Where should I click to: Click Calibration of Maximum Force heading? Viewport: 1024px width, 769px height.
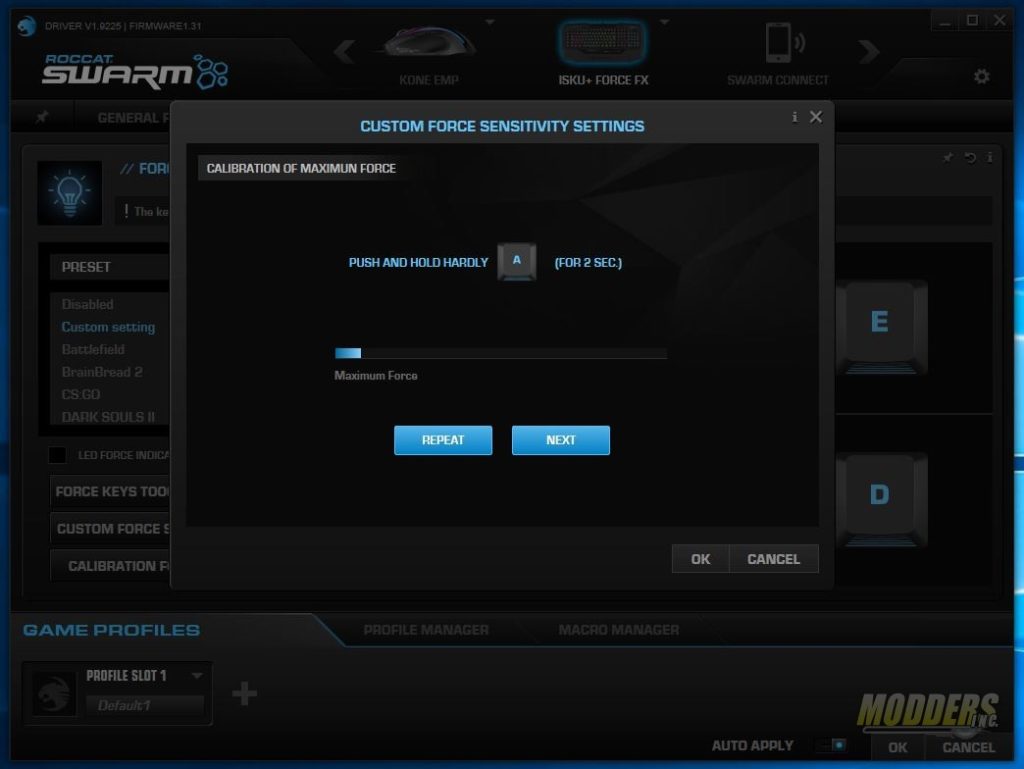(301, 168)
